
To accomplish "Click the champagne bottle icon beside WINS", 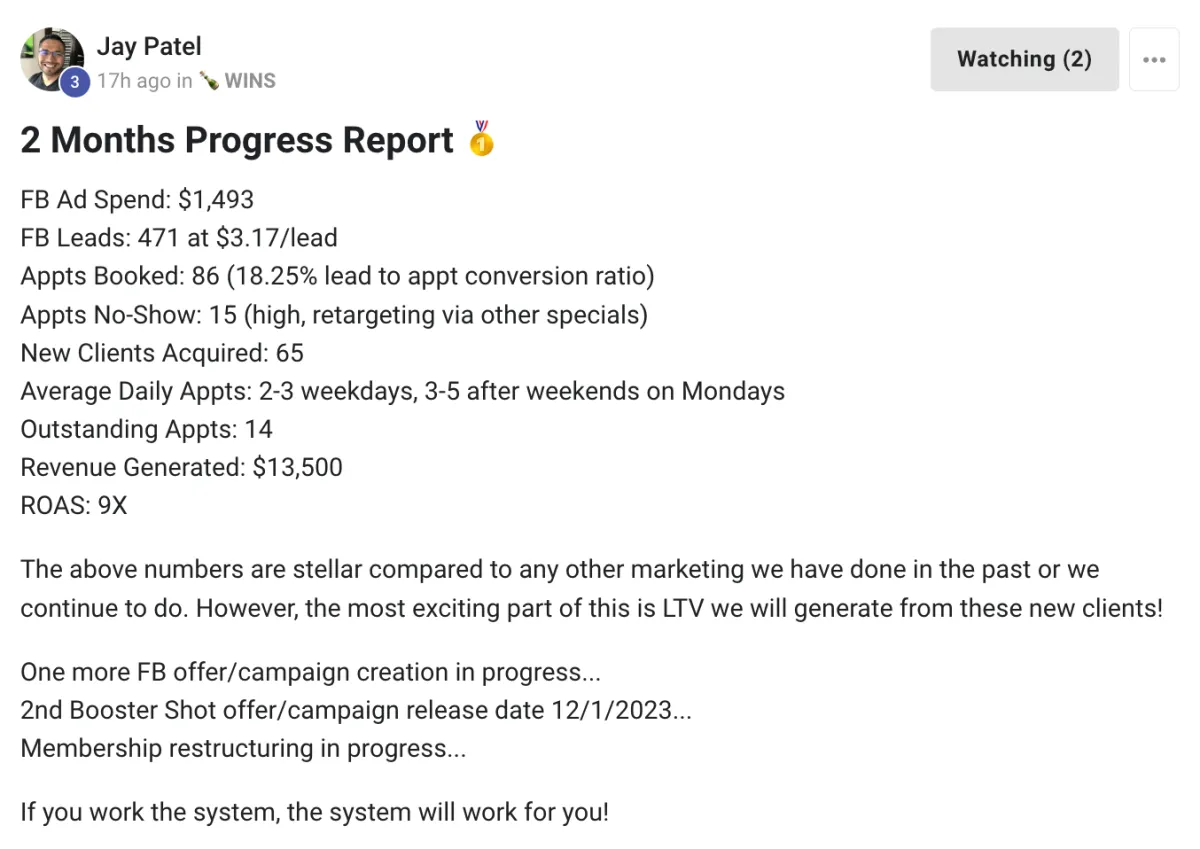I will point(208,82).
